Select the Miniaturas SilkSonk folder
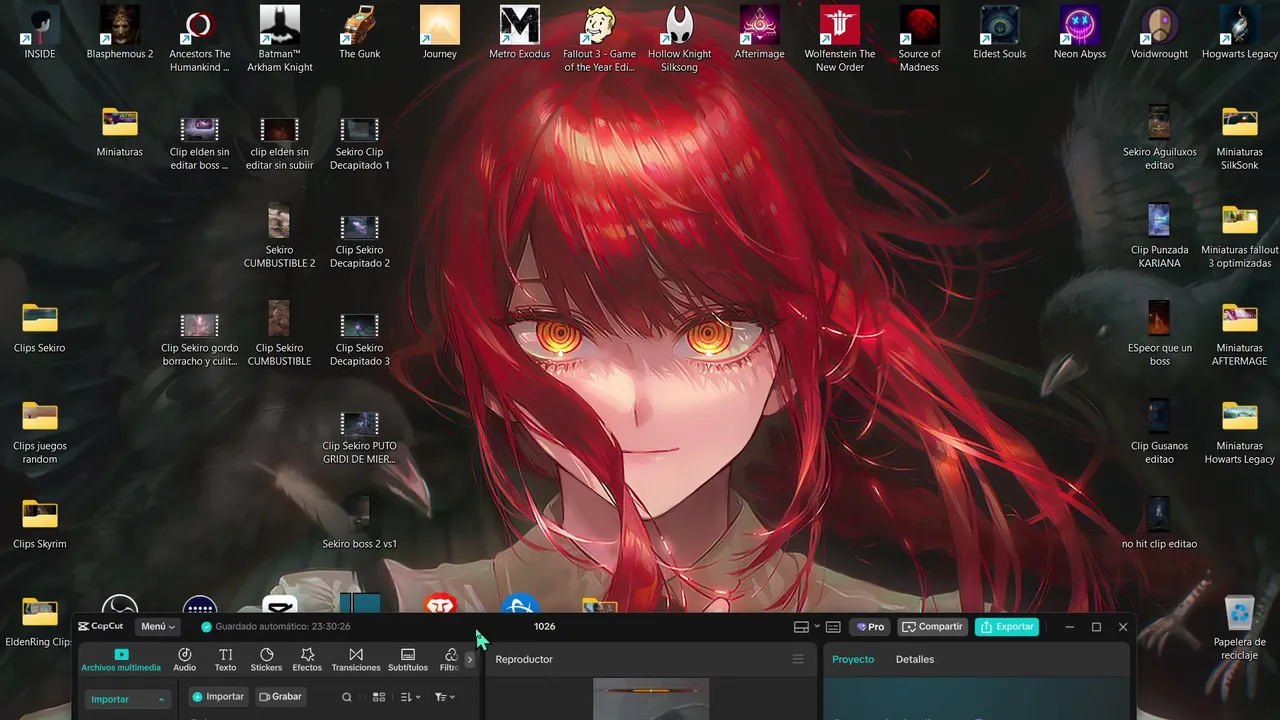This screenshot has height=720, width=1280. pyautogui.click(x=1240, y=138)
